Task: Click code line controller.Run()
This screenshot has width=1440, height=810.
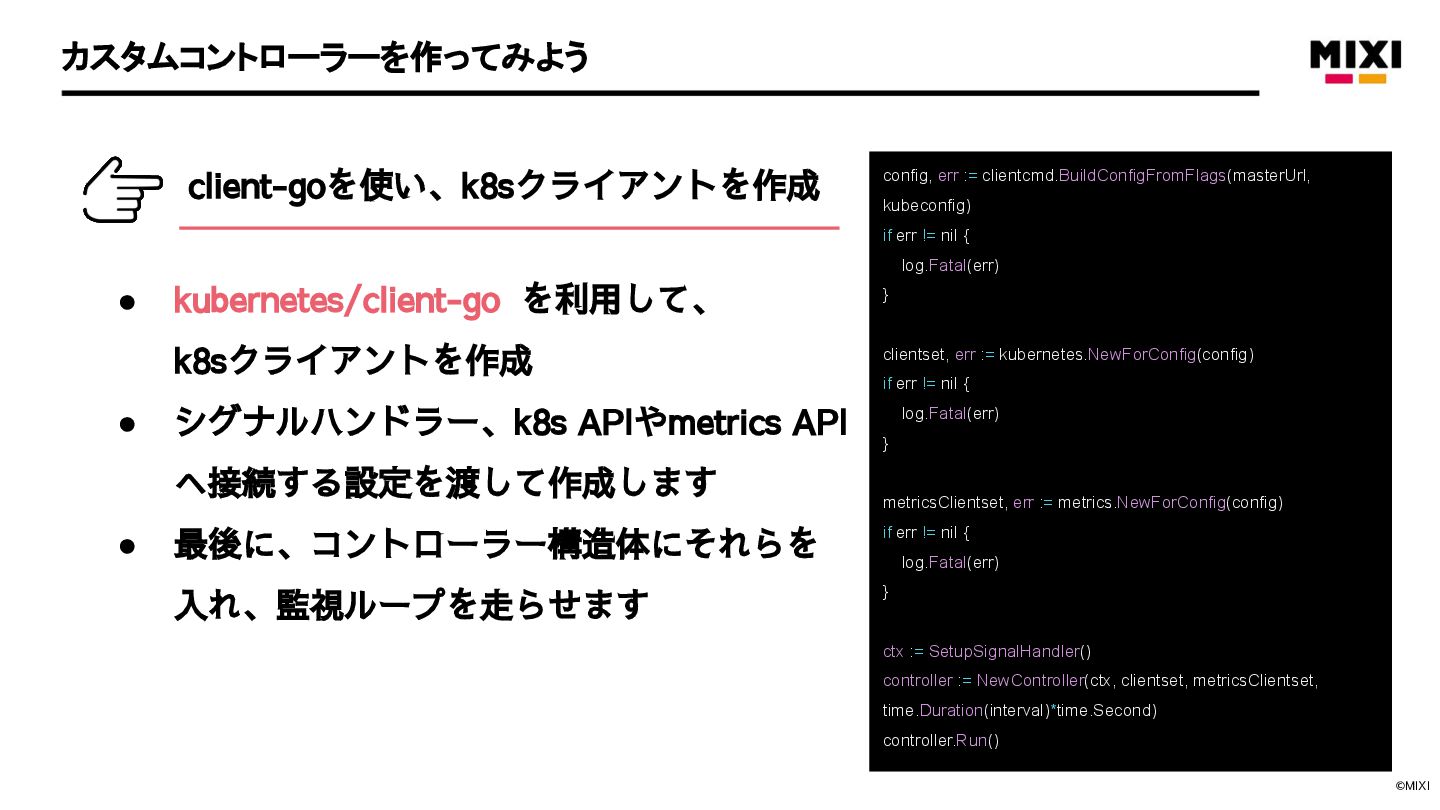Action: tap(941, 740)
